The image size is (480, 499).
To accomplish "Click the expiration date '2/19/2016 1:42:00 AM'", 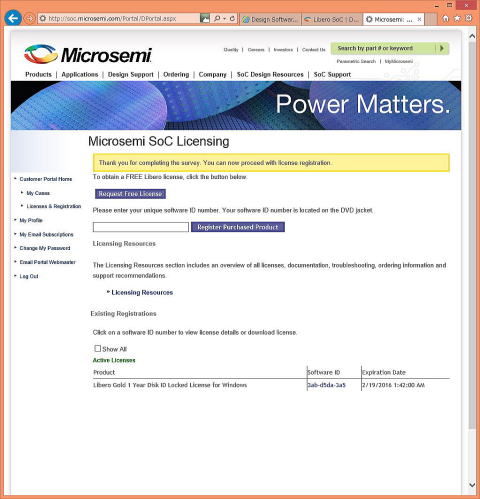I will pos(393,385).
